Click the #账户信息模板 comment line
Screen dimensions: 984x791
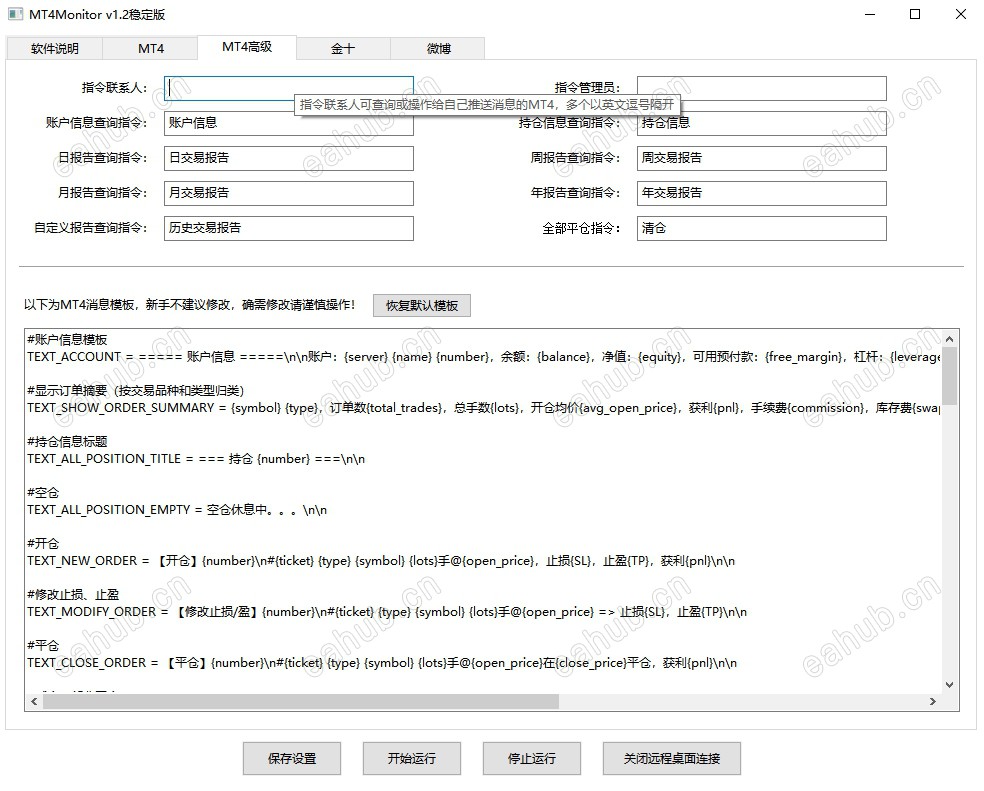pos(67,340)
